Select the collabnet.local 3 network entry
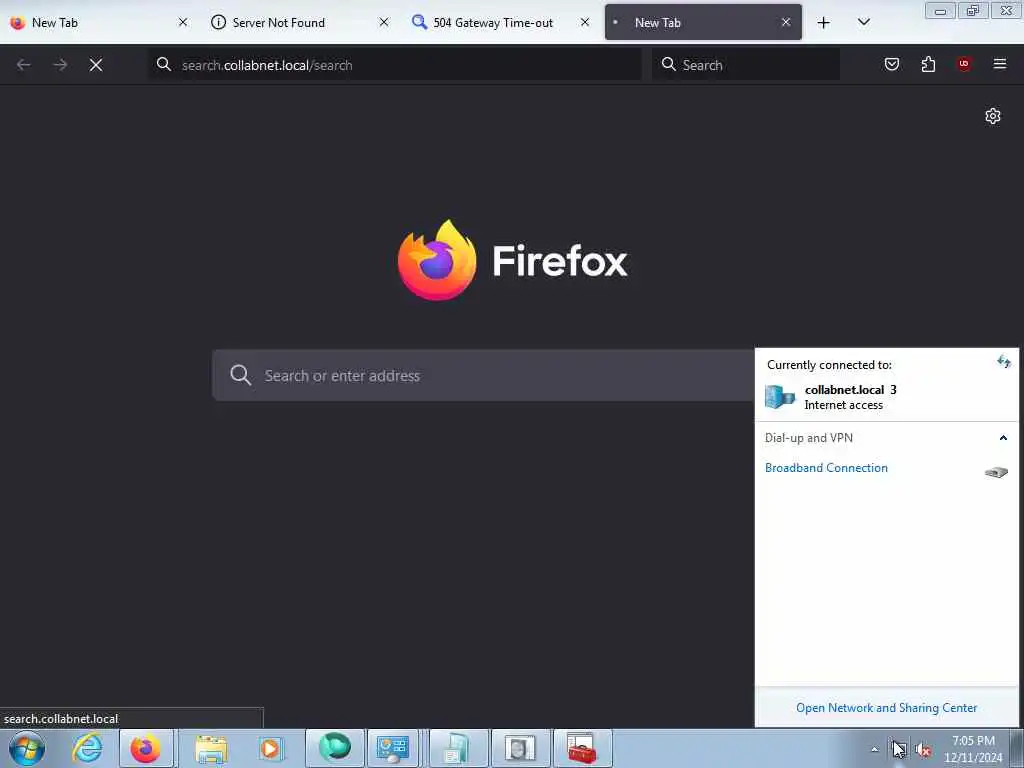This screenshot has height=768, width=1024. pos(887,397)
